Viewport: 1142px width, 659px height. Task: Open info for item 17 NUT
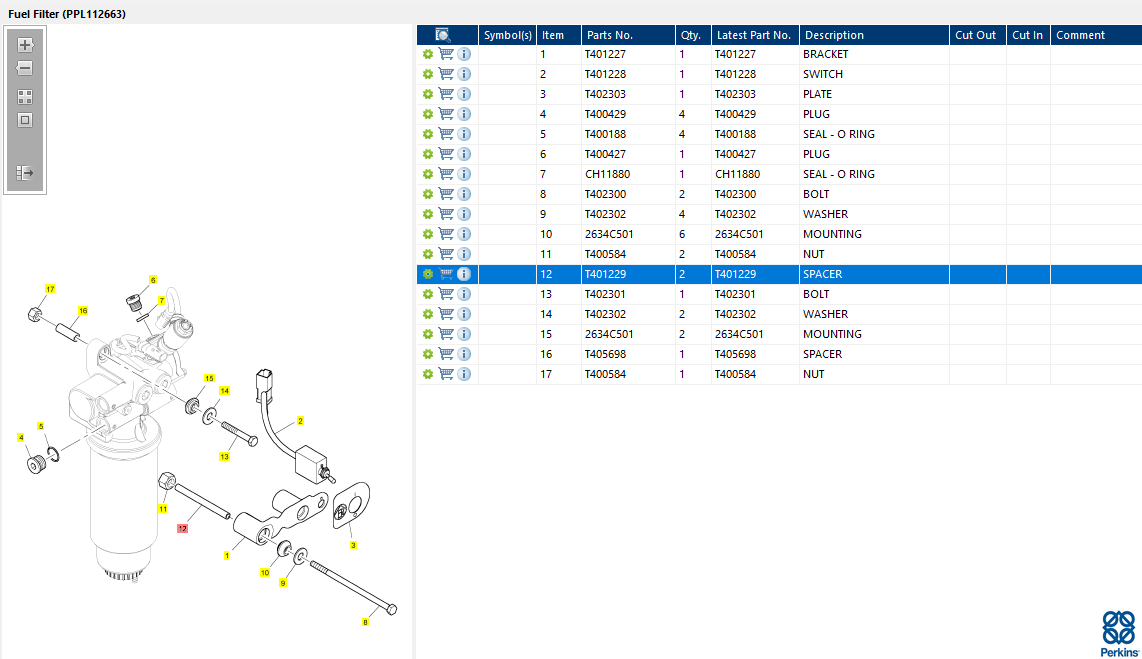pos(464,374)
